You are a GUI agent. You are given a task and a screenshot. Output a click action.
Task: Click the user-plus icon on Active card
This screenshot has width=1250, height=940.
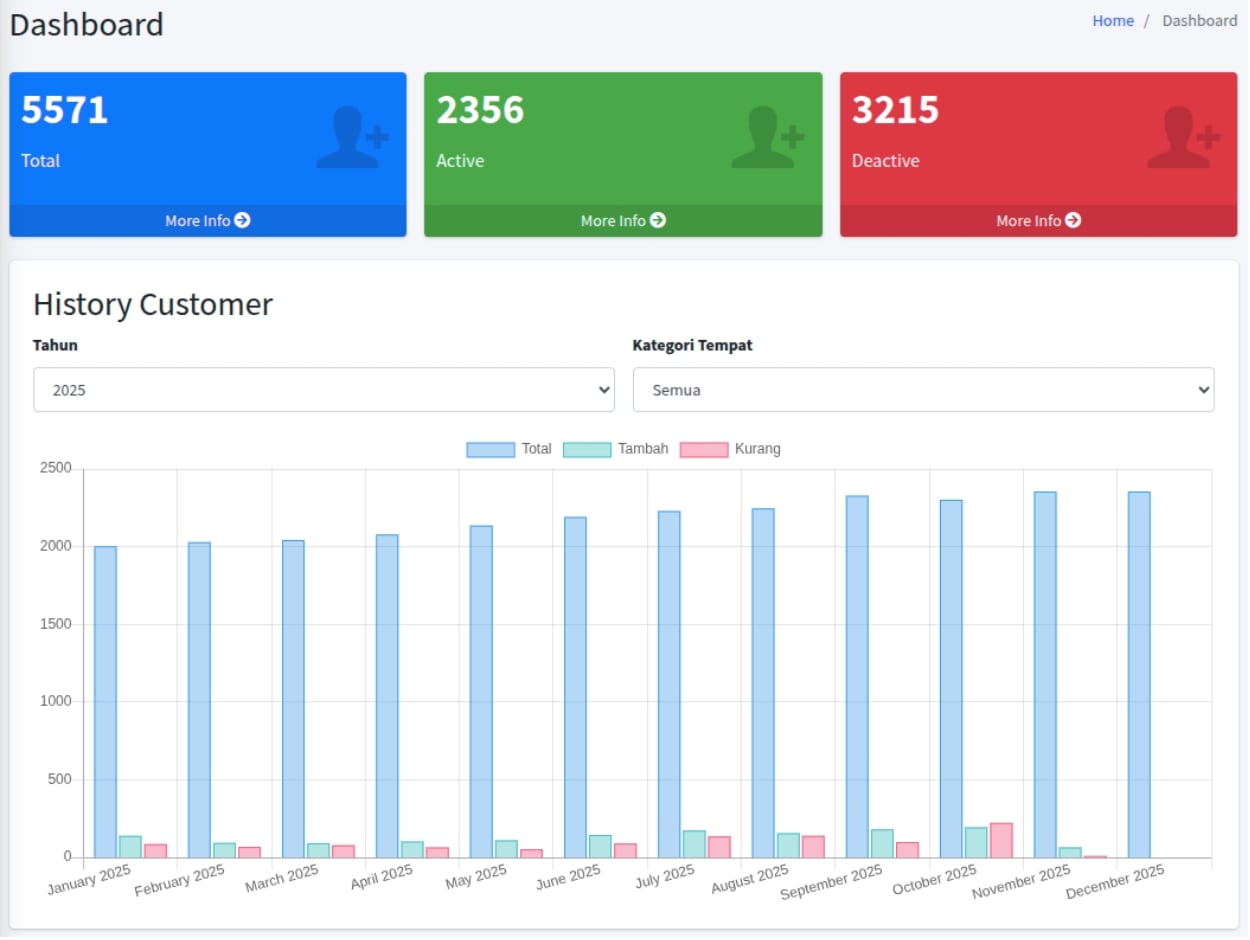(767, 138)
